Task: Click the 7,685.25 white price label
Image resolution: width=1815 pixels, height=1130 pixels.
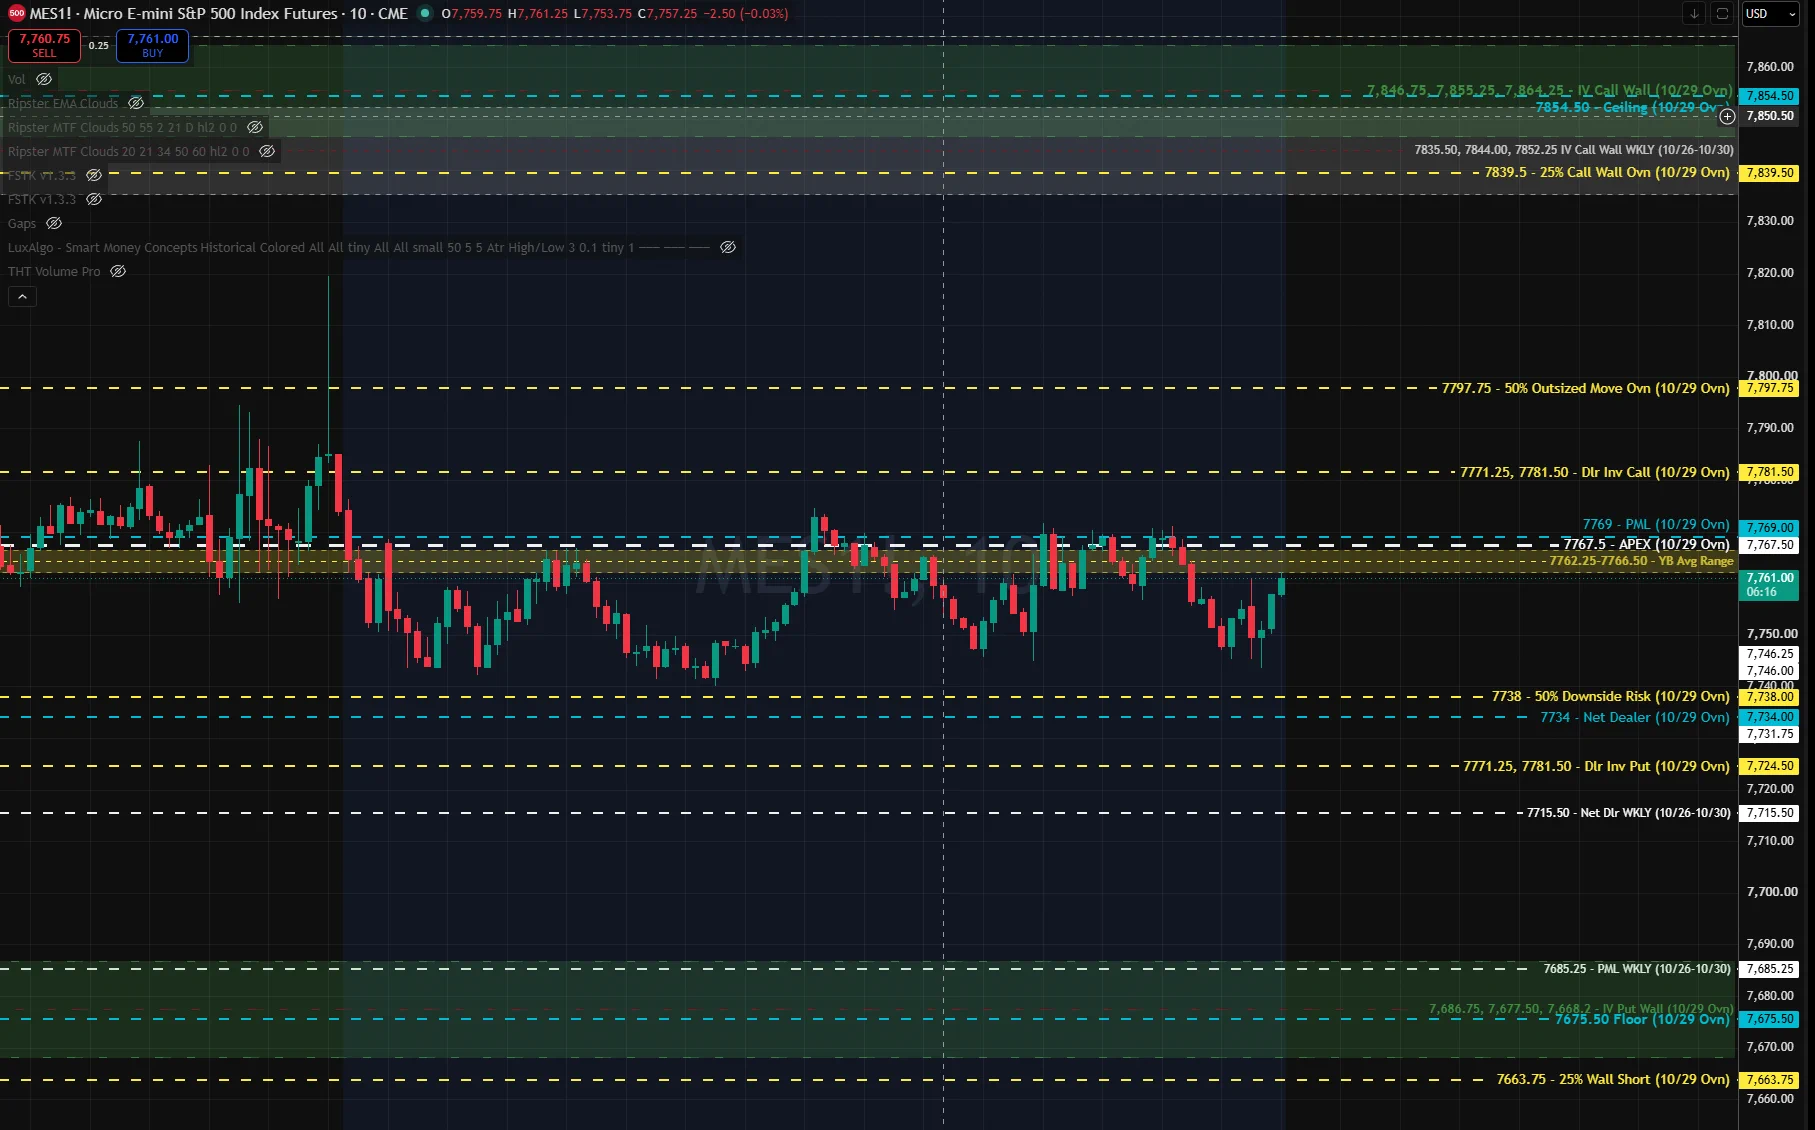Action: 1769,969
